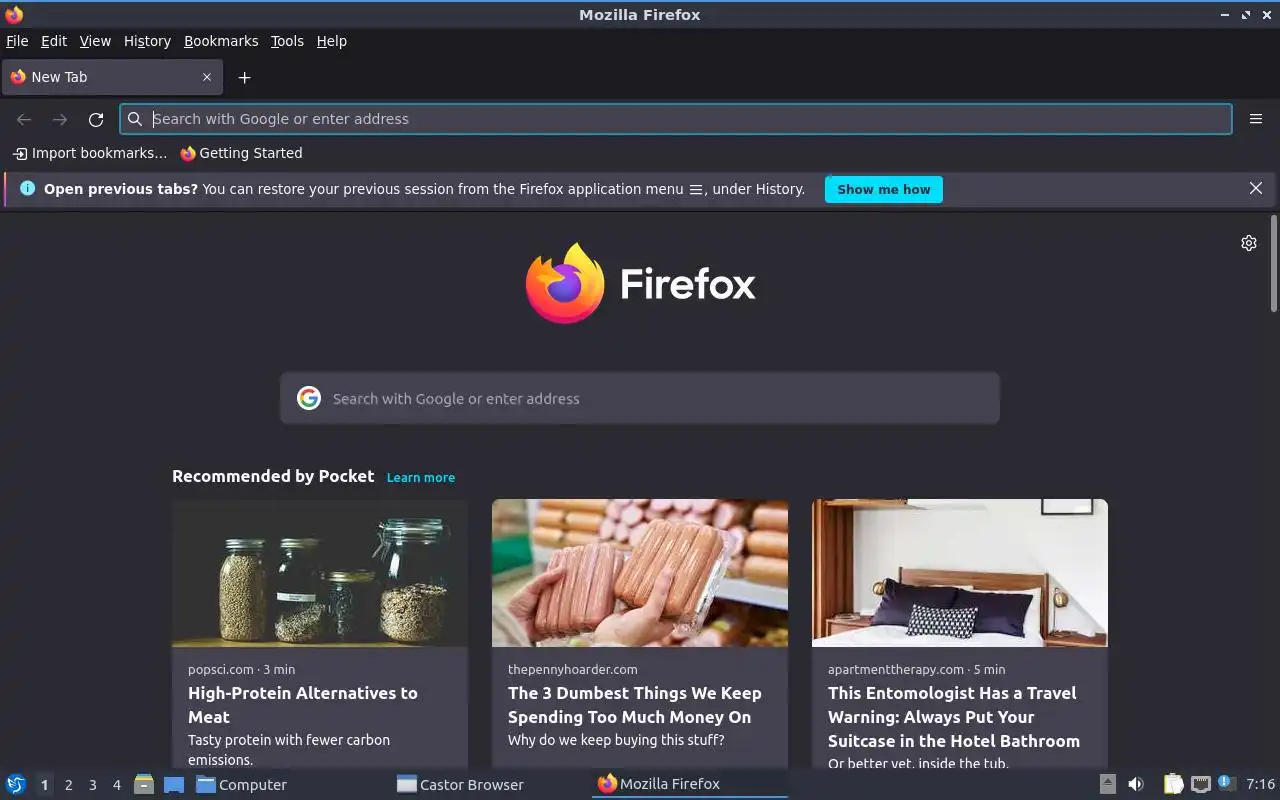
Task: Click the vertical page scrollbar
Action: click(x=1274, y=264)
